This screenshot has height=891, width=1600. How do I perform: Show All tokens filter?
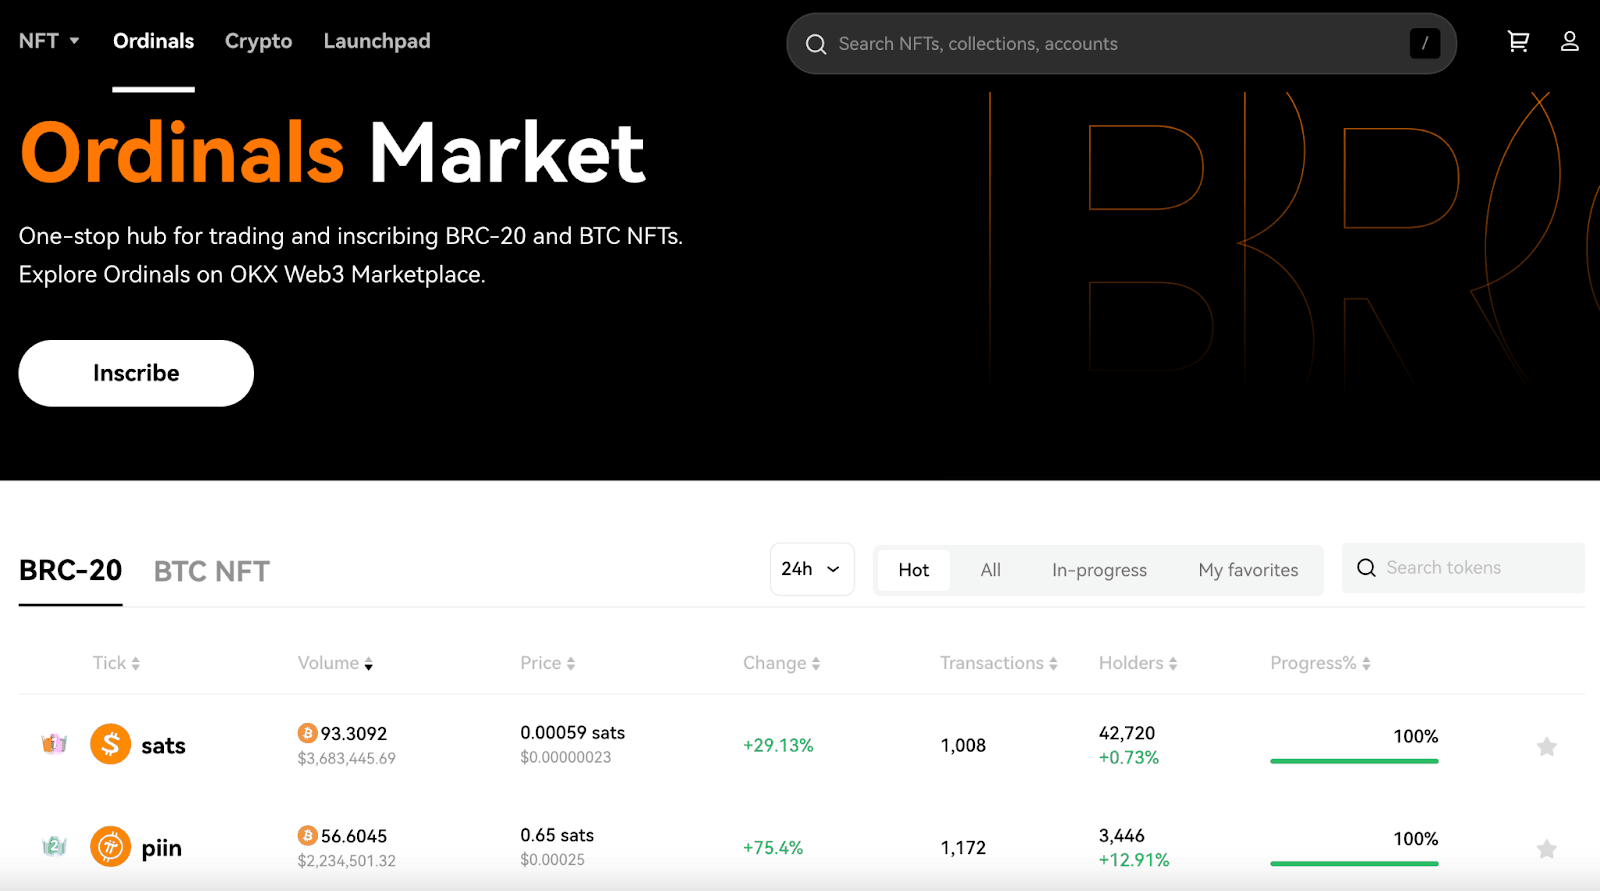pyautogui.click(x=991, y=570)
